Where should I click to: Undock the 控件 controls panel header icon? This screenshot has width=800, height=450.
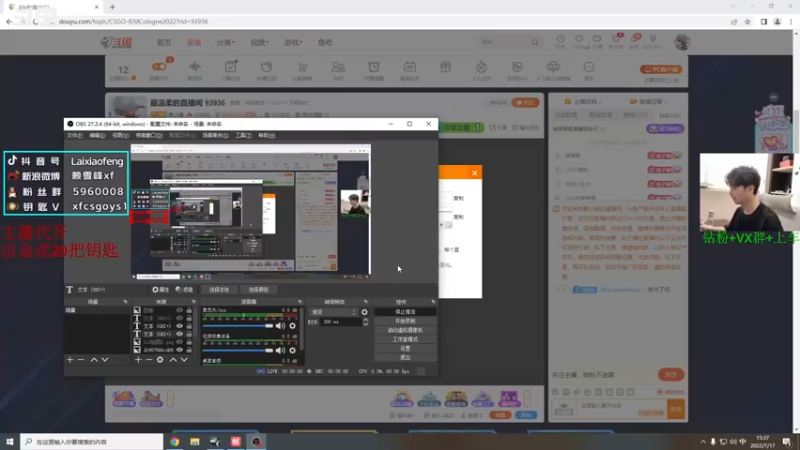pyautogui.click(x=433, y=302)
